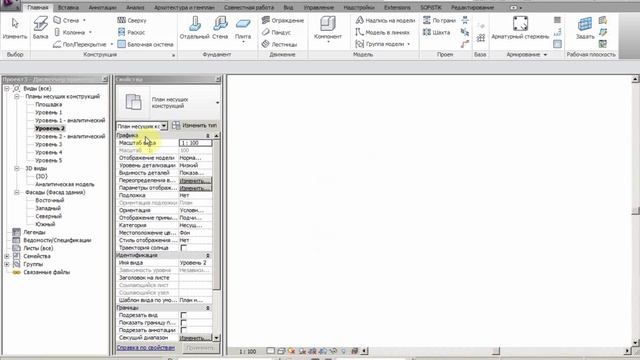Switch to the Совместная работа tab
Viewport: 640px width, 360px height.
tap(249, 7)
